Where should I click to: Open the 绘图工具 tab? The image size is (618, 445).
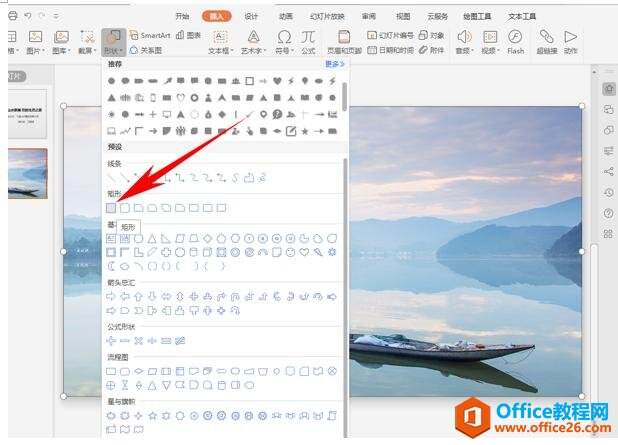477,16
